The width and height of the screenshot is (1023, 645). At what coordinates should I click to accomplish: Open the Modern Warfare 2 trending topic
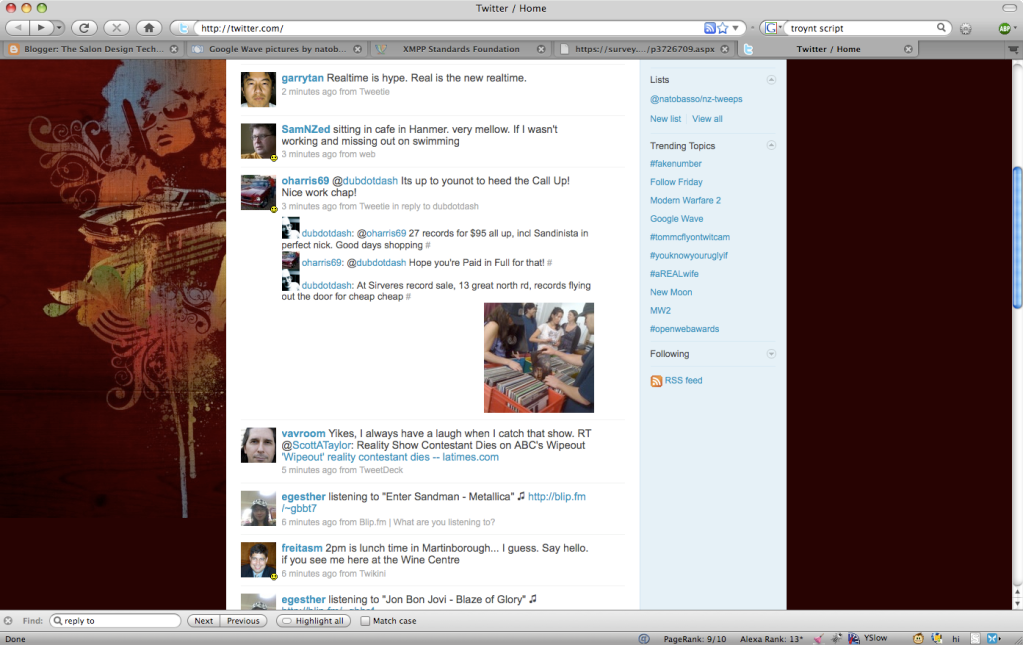click(685, 200)
